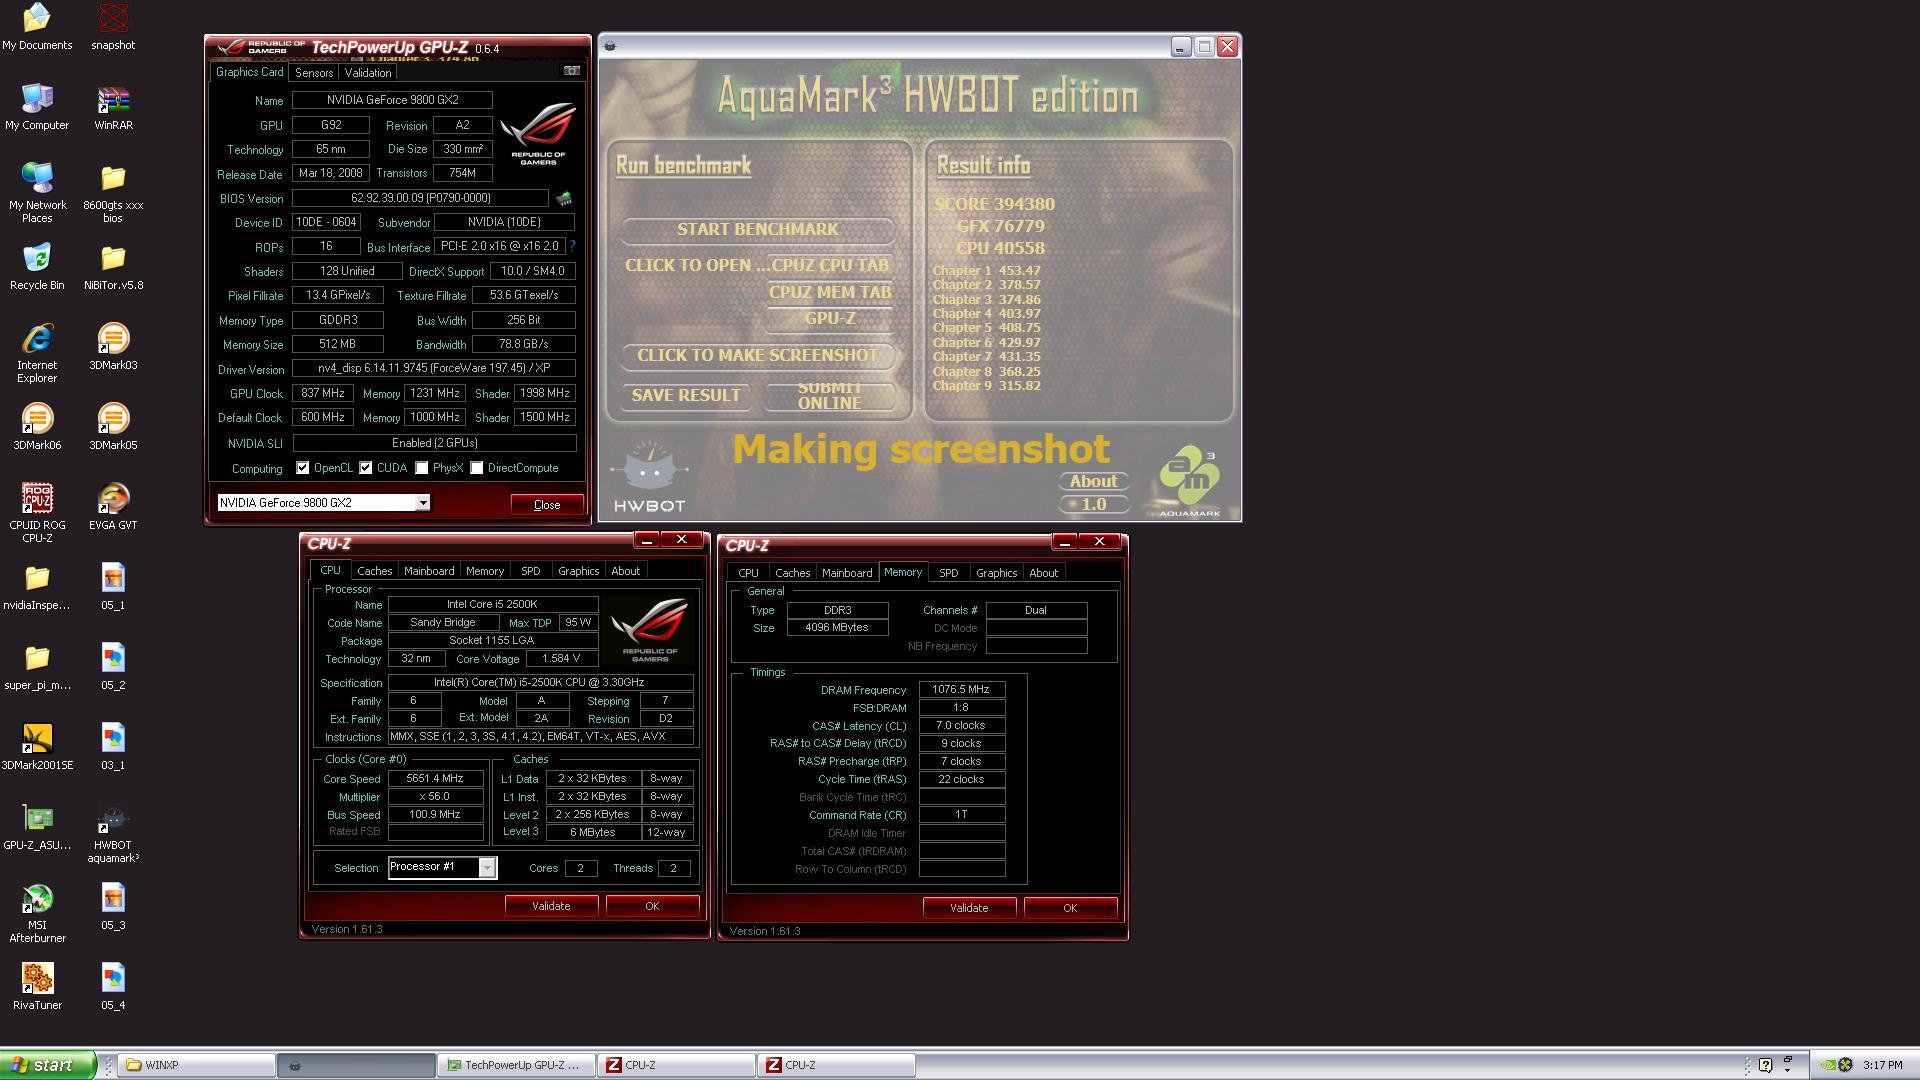The image size is (1920, 1080).
Task: Click HWBOT logo in AquaMark window
Action: (x=649, y=478)
